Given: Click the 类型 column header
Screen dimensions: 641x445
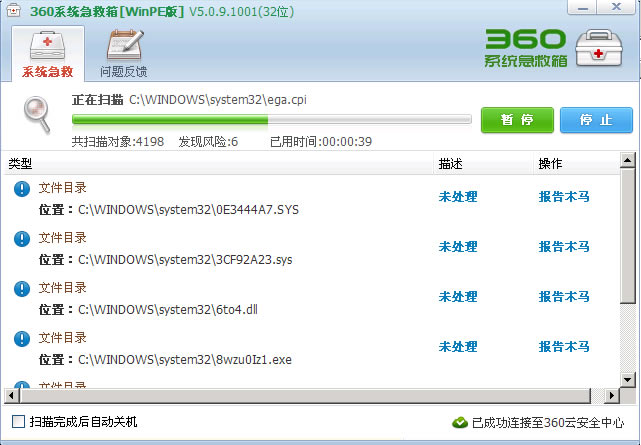Looking at the screenshot, I should coord(218,164).
